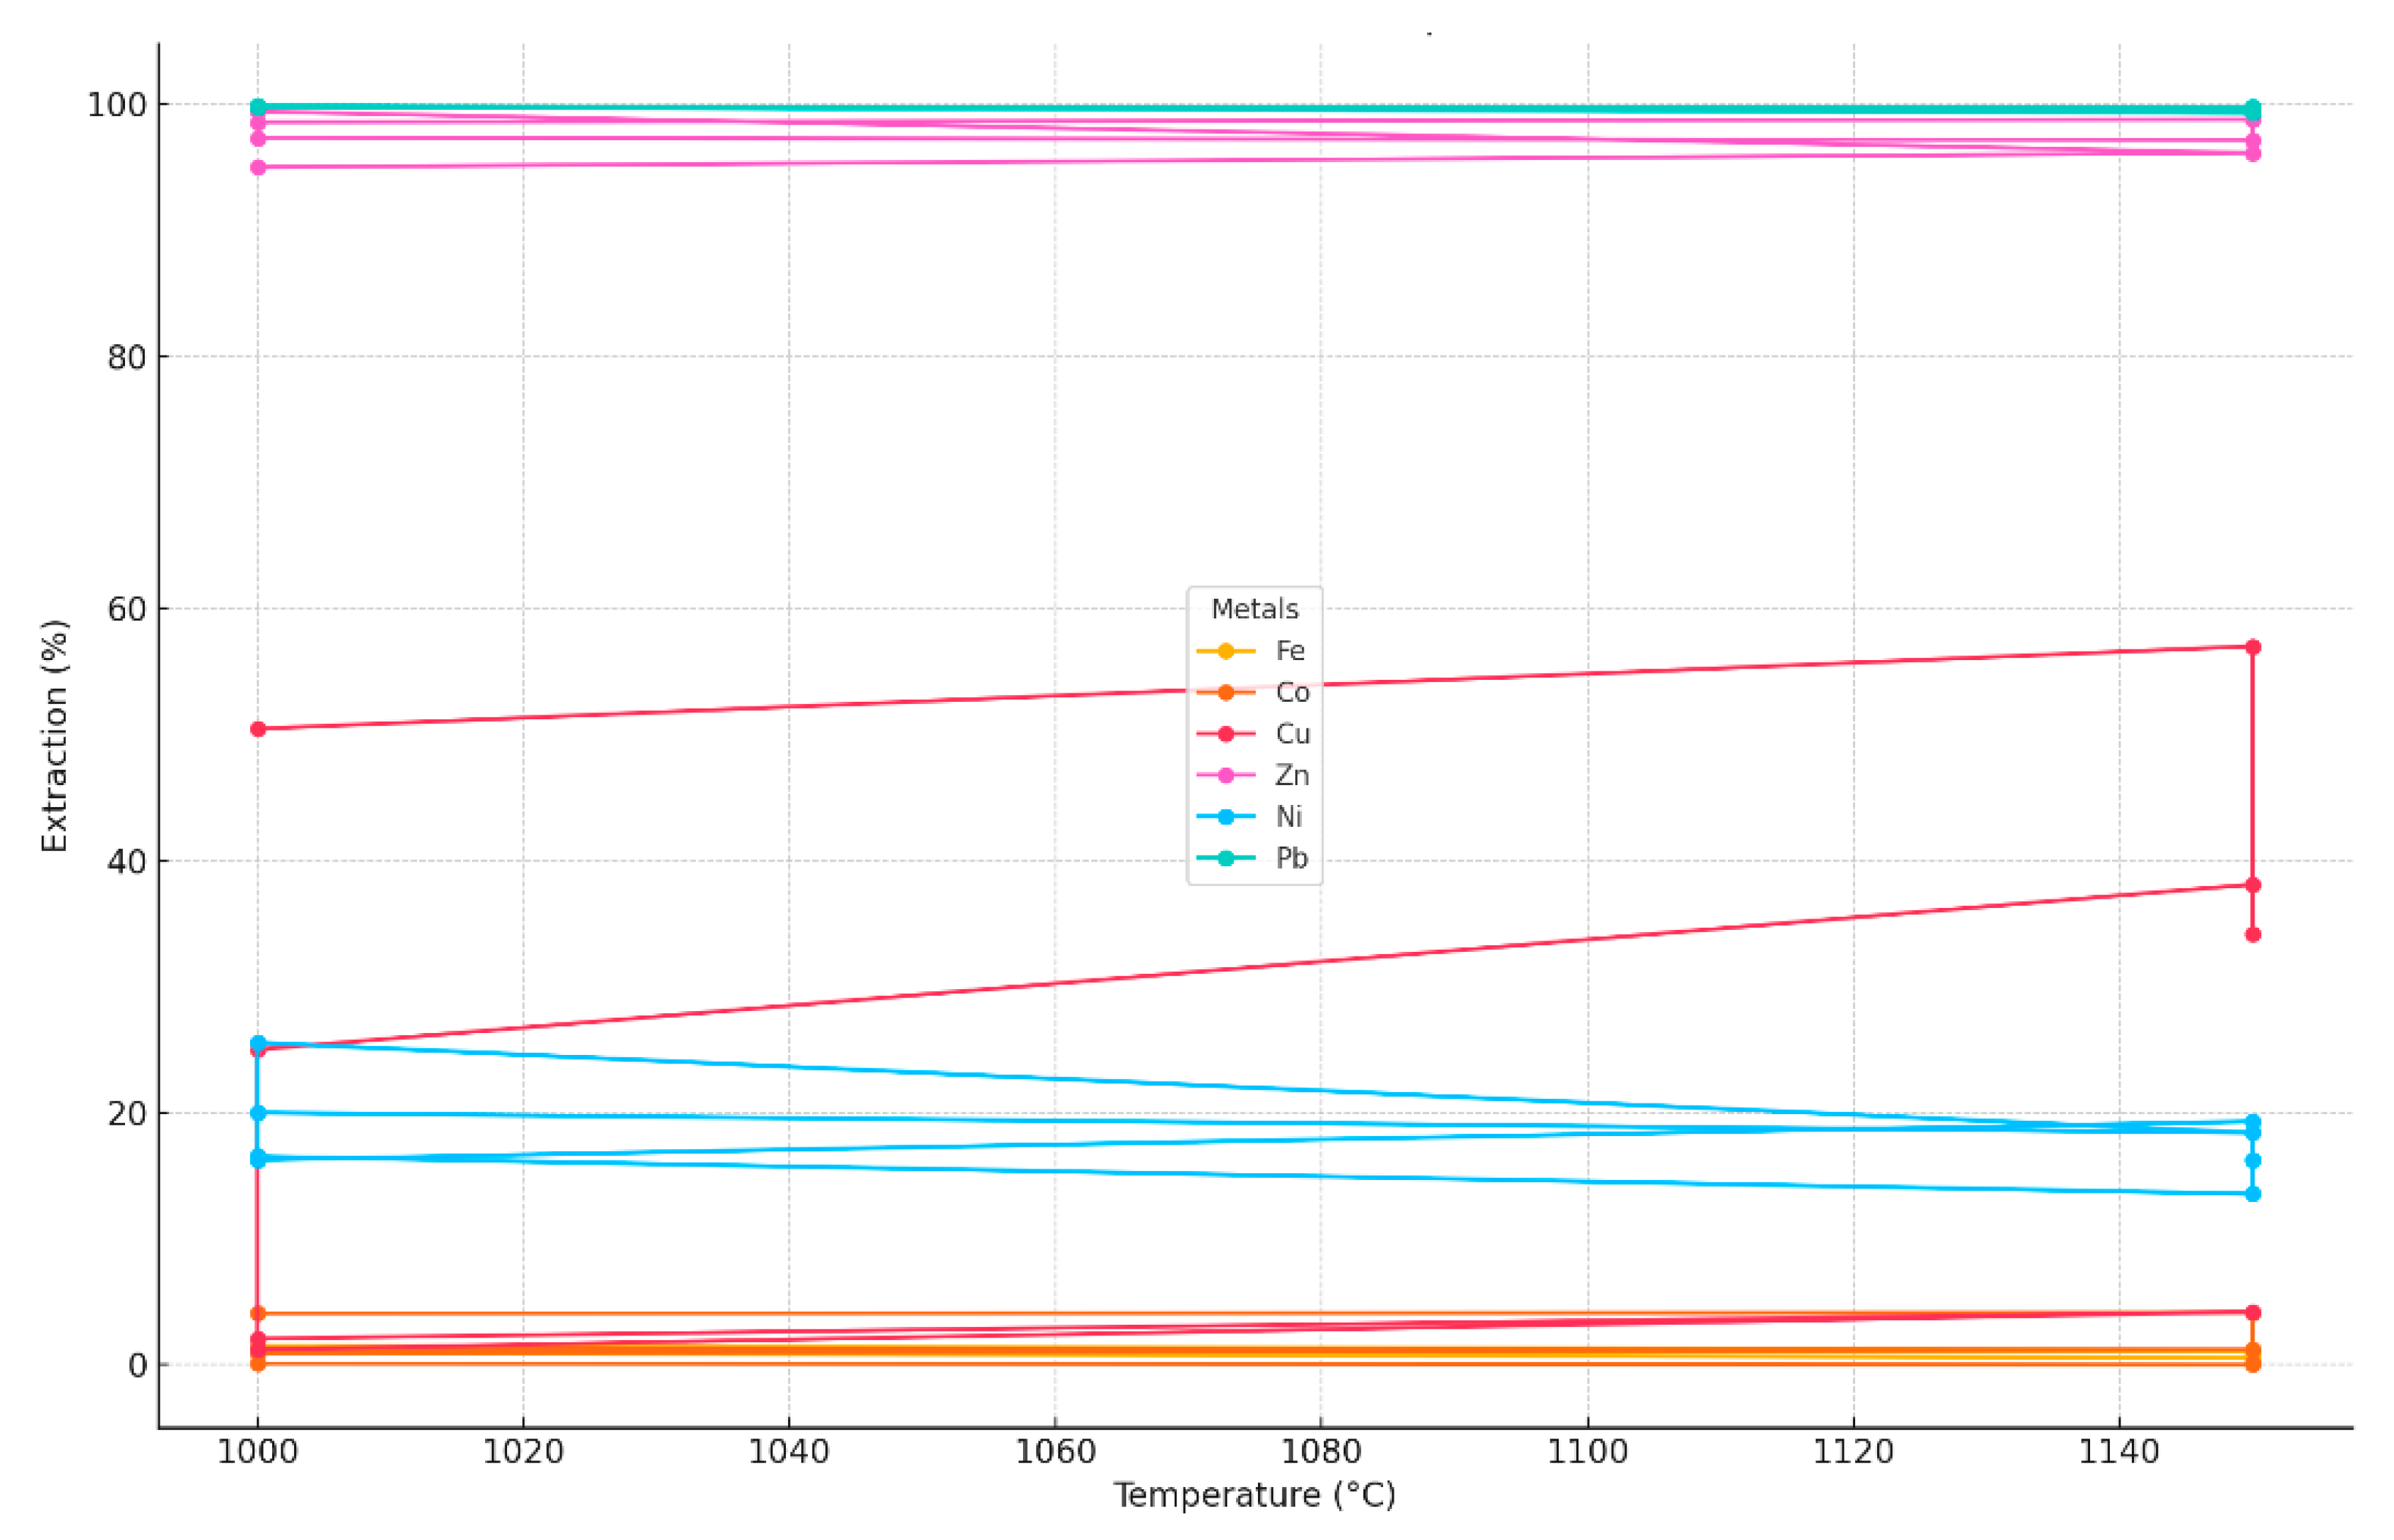Viewport: 2394px width, 1540px height.
Task: Select the Metals legend title
Action: pos(1254,609)
